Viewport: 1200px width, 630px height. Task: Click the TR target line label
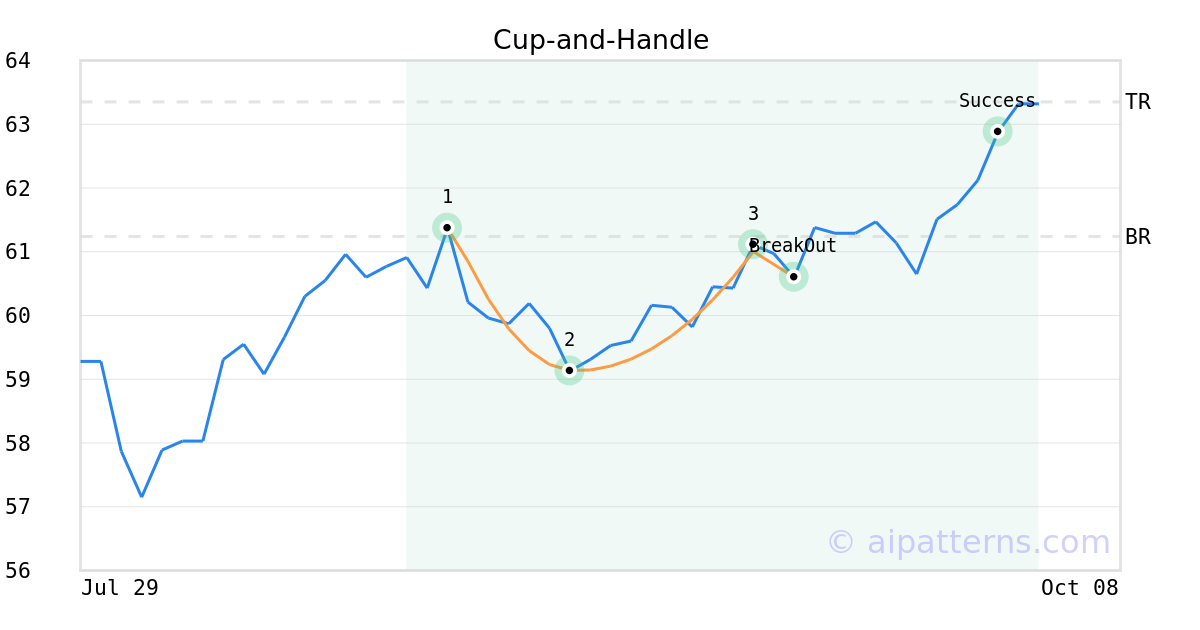(x=1138, y=102)
